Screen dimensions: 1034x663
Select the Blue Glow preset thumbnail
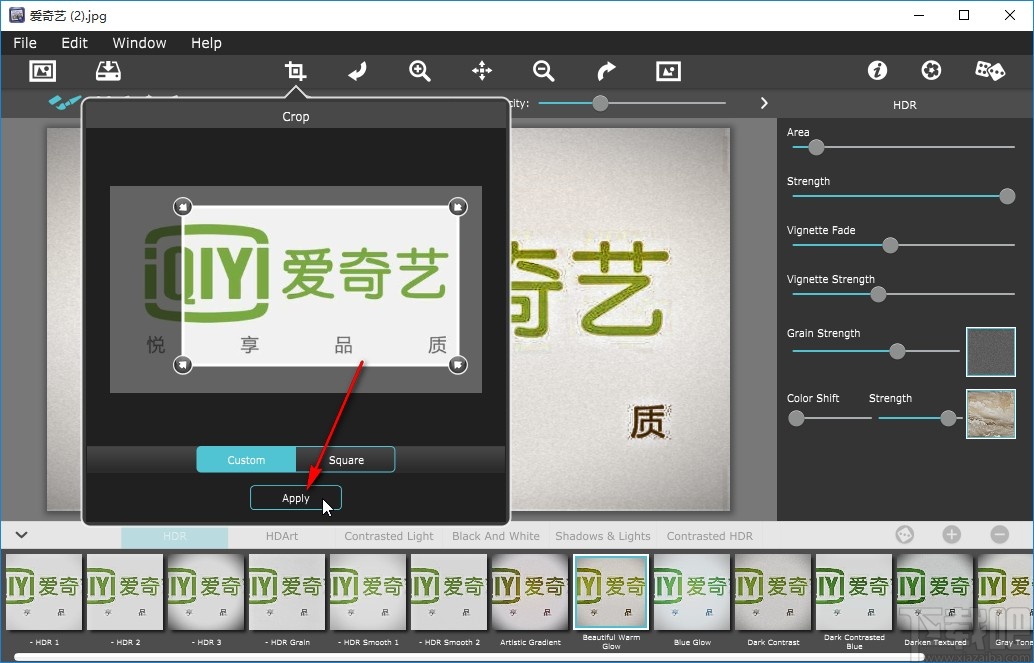click(x=692, y=592)
